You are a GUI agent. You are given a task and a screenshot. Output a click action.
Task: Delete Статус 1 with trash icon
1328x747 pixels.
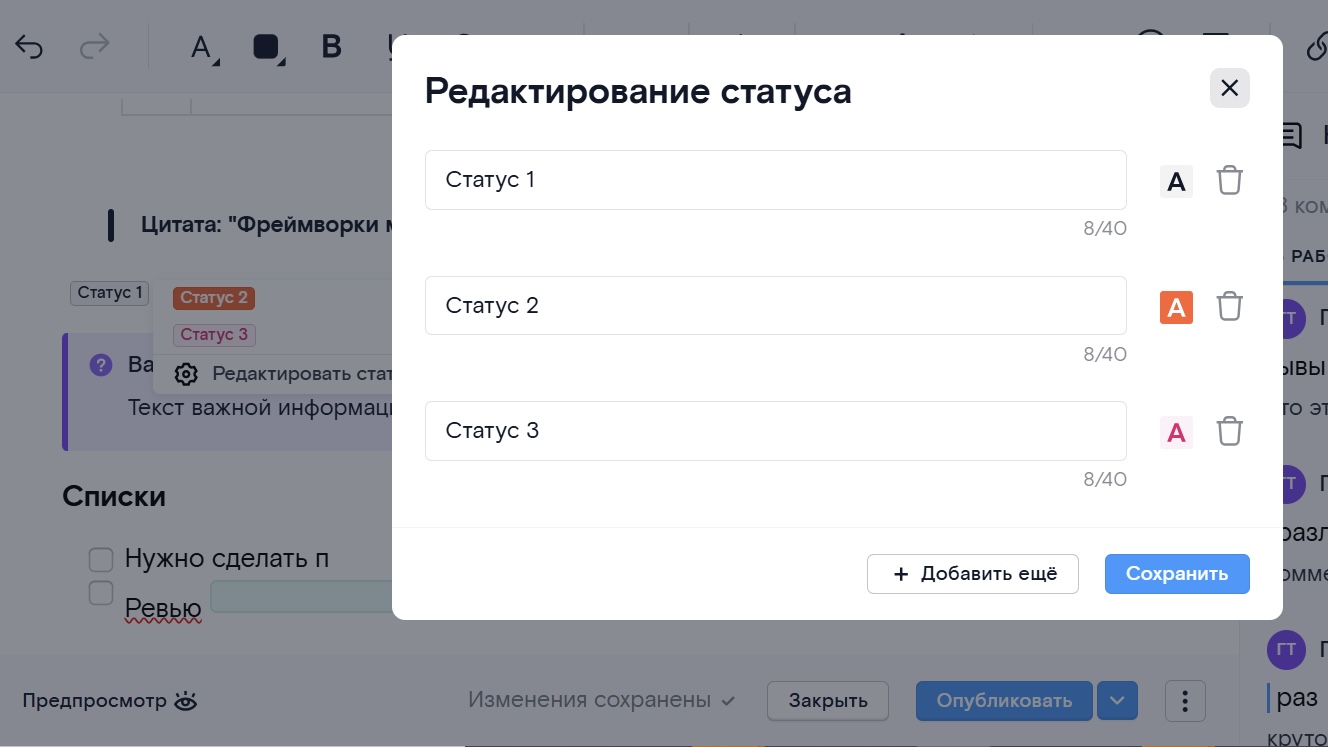[1229, 181]
